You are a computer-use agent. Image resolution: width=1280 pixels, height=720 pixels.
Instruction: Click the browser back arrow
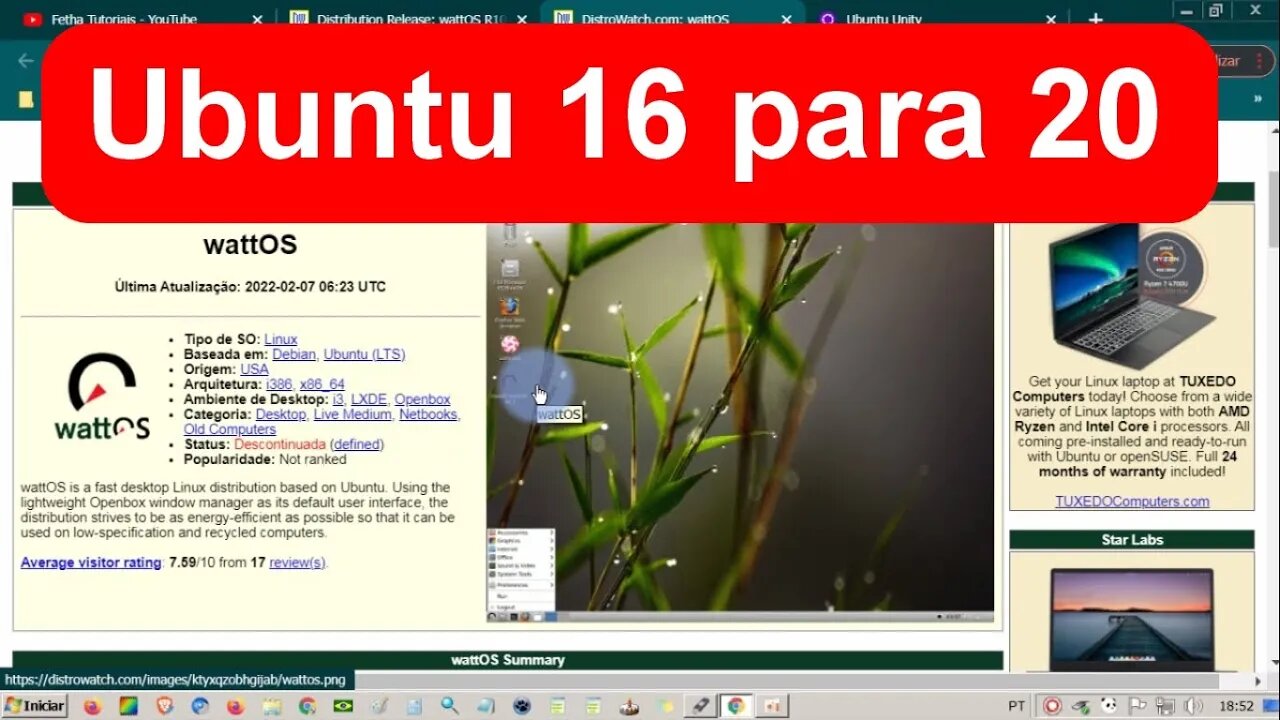(x=25, y=61)
